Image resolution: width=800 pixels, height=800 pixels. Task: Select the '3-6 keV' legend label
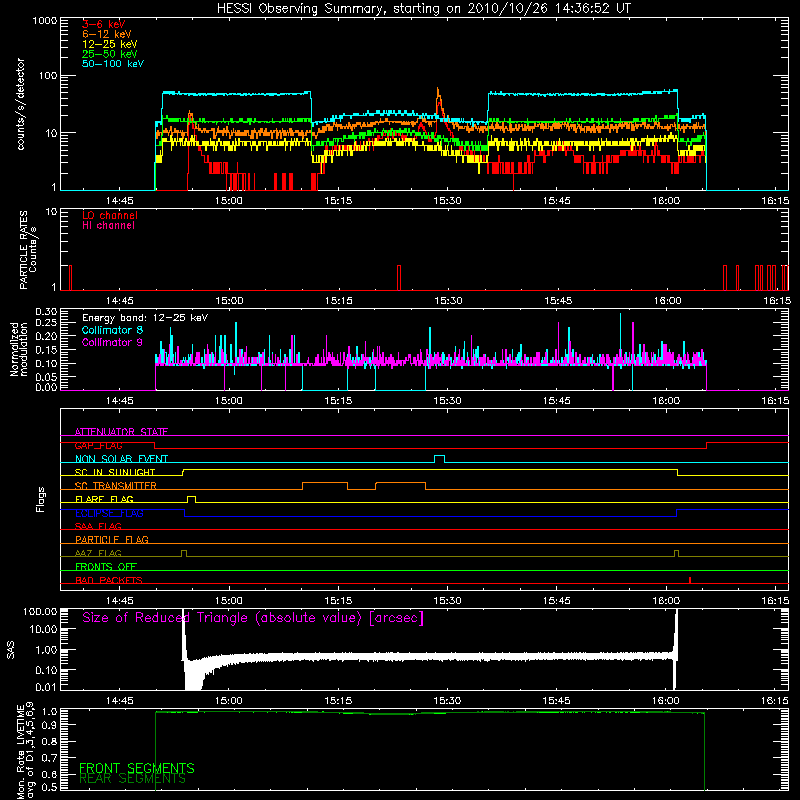(104, 24)
